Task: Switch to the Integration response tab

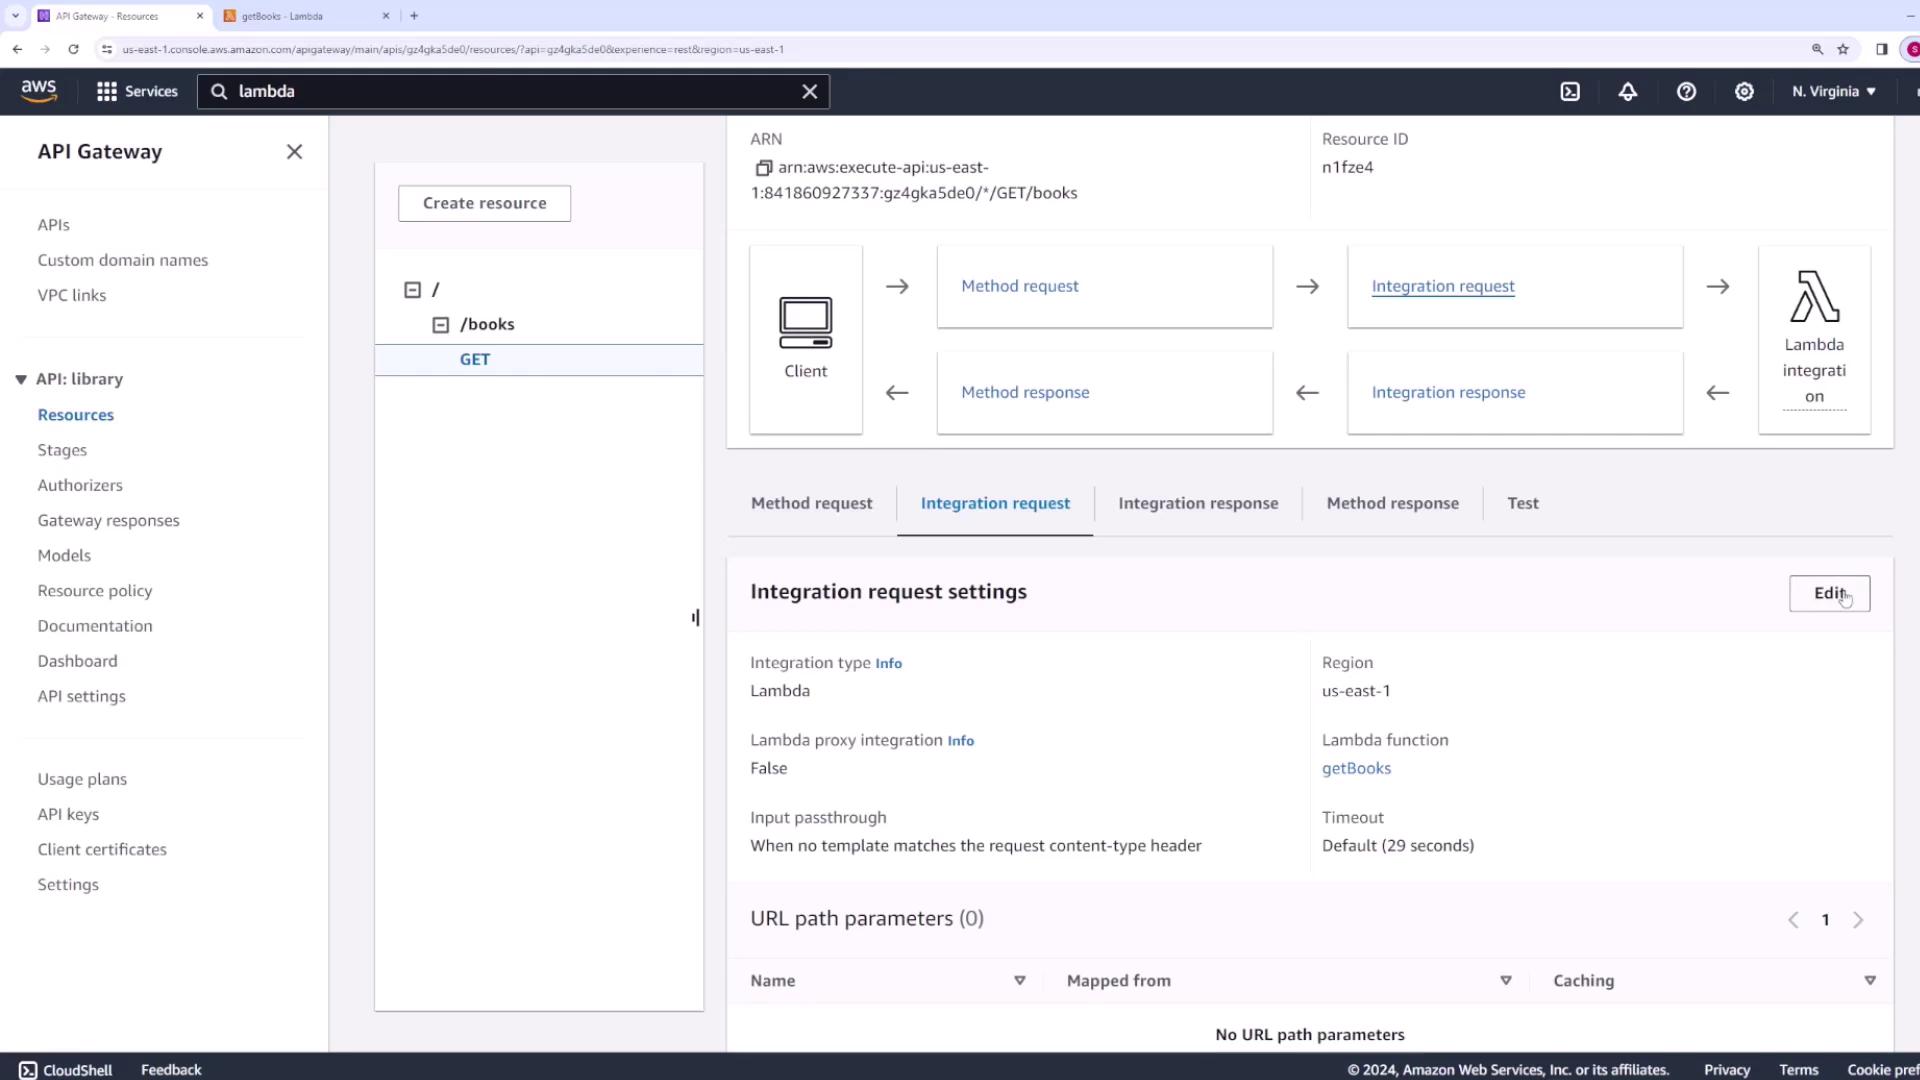Action: (1198, 503)
